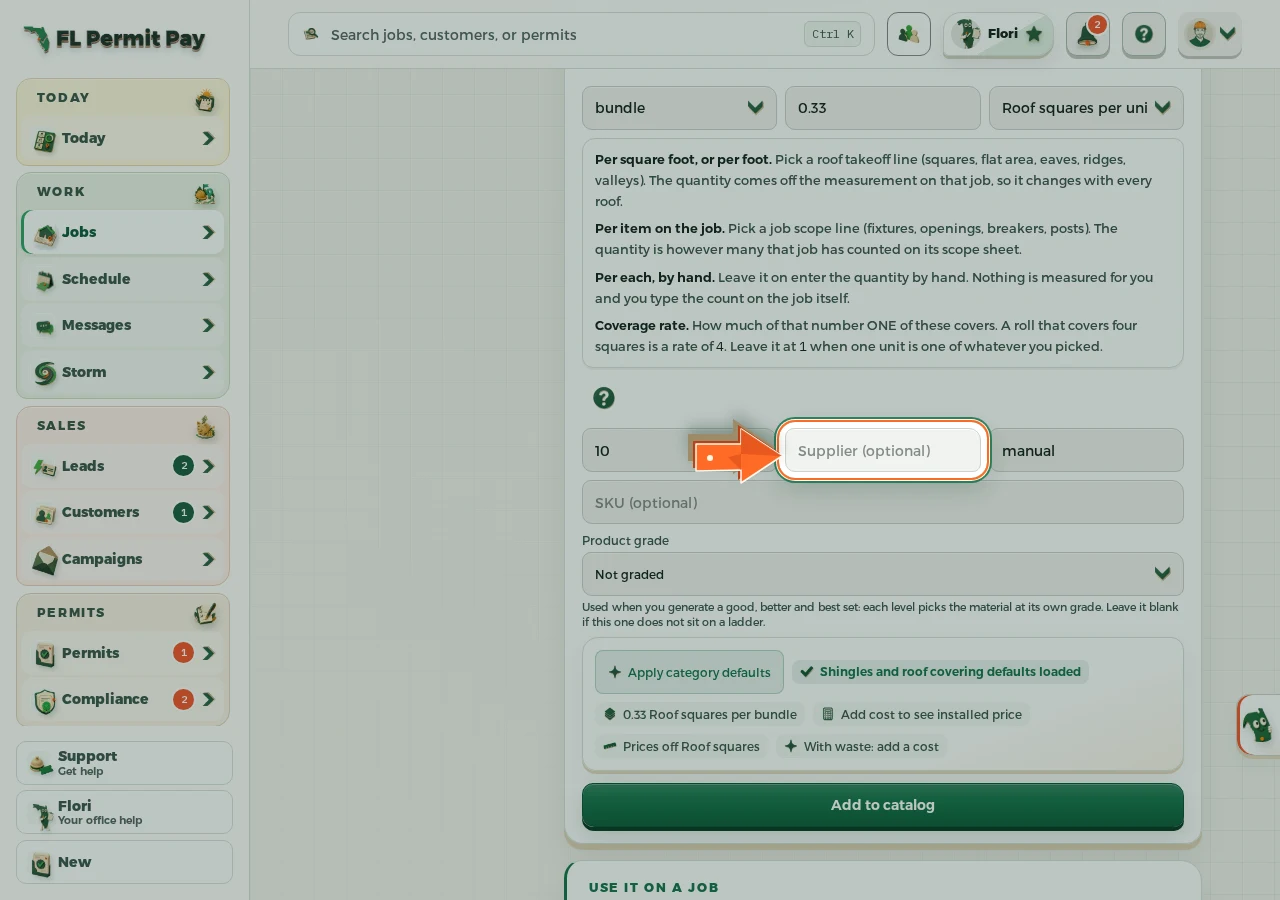Click the Leads icon in sidebar
The image size is (1280, 900).
[x=45, y=467]
